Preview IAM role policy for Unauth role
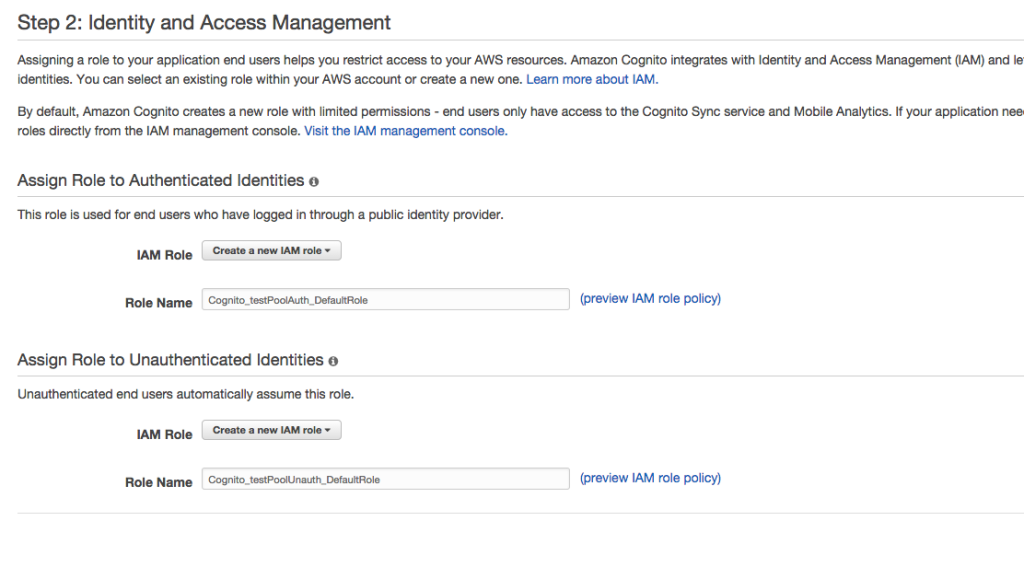1024x567 pixels. pyautogui.click(x=650, y=478)
